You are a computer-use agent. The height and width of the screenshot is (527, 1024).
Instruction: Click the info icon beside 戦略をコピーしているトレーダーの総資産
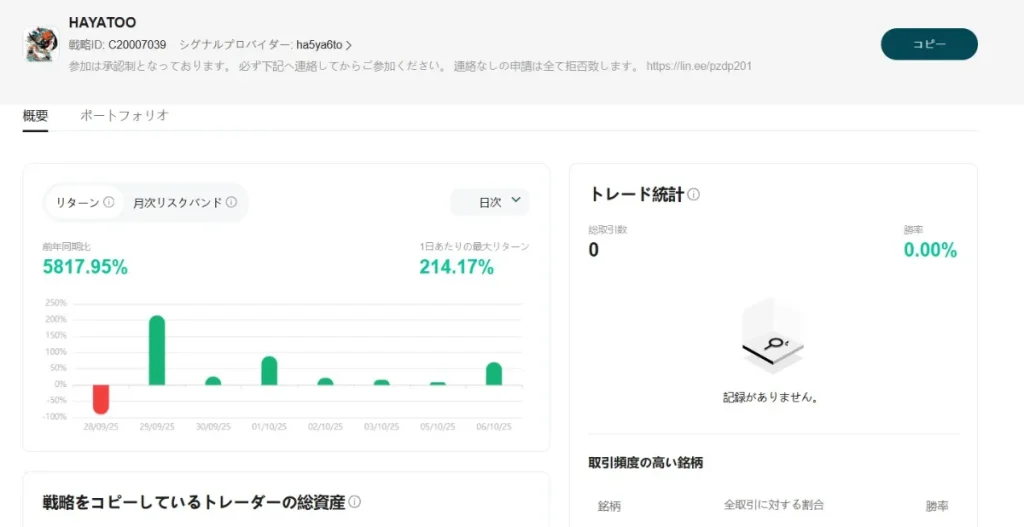tap(355, 502)
